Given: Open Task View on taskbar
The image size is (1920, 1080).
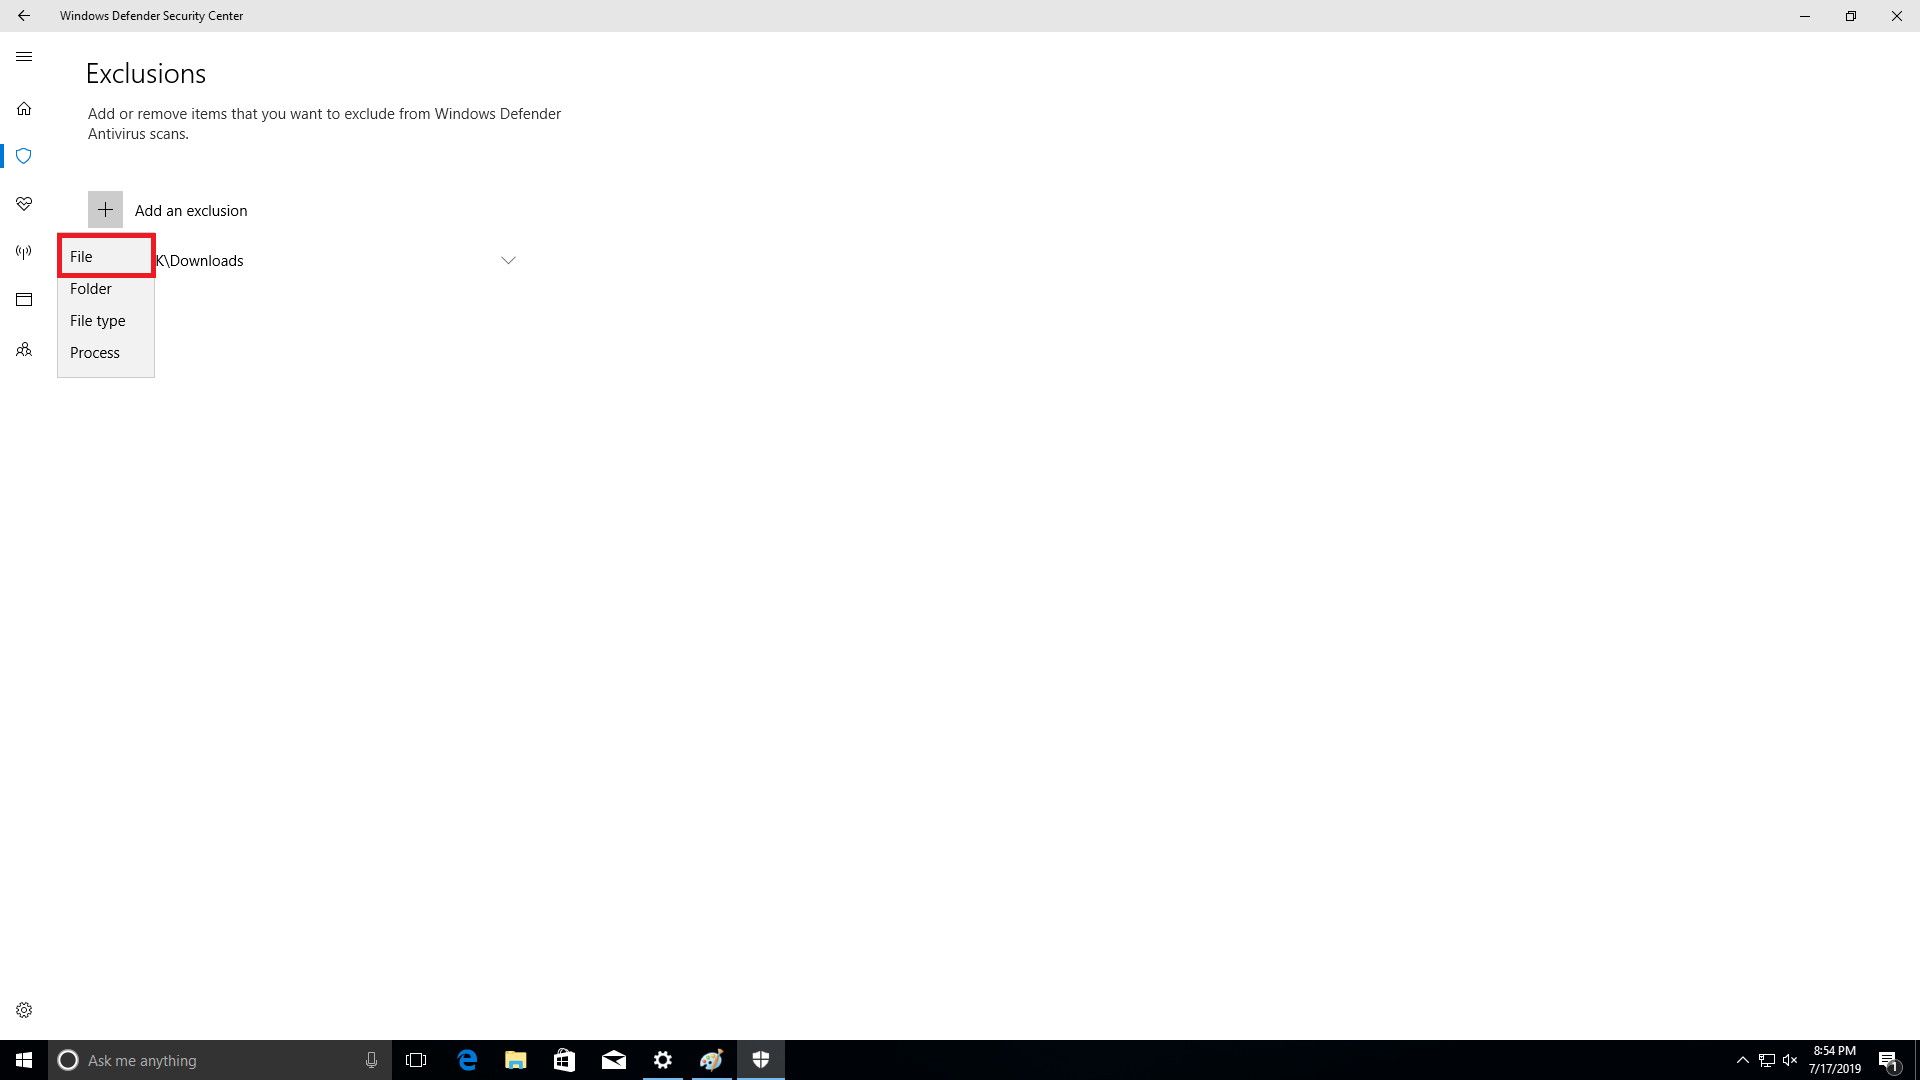Looking at the screenshot, I should point(416,1060).
